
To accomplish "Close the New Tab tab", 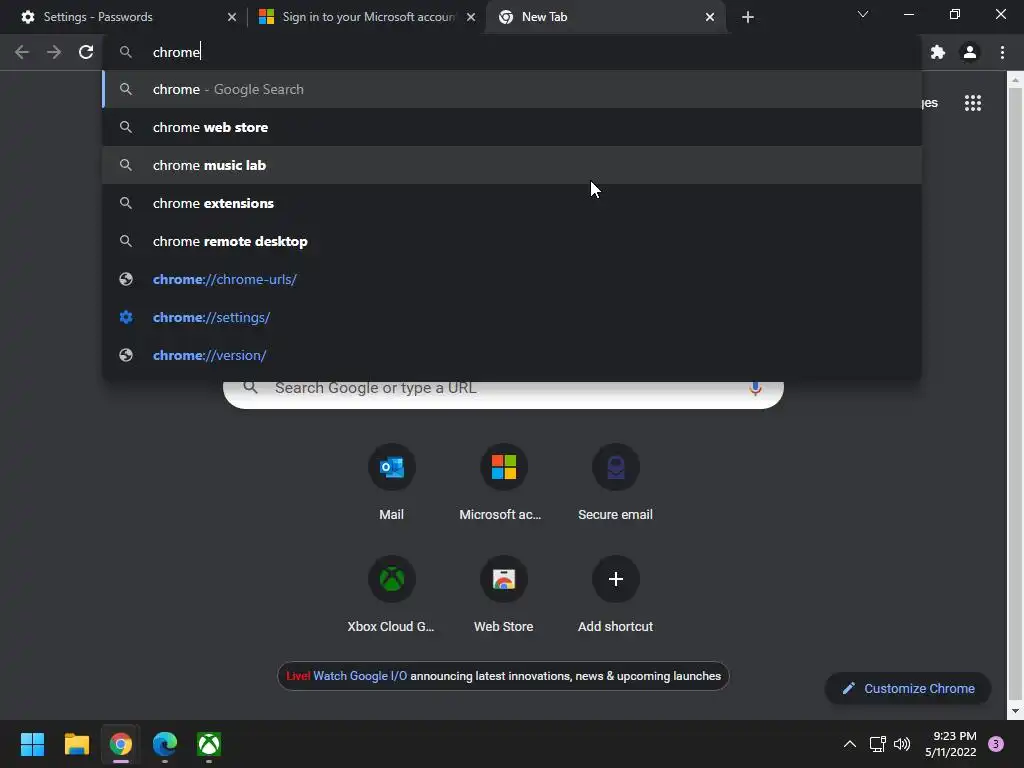I will [x=710, y=17].
